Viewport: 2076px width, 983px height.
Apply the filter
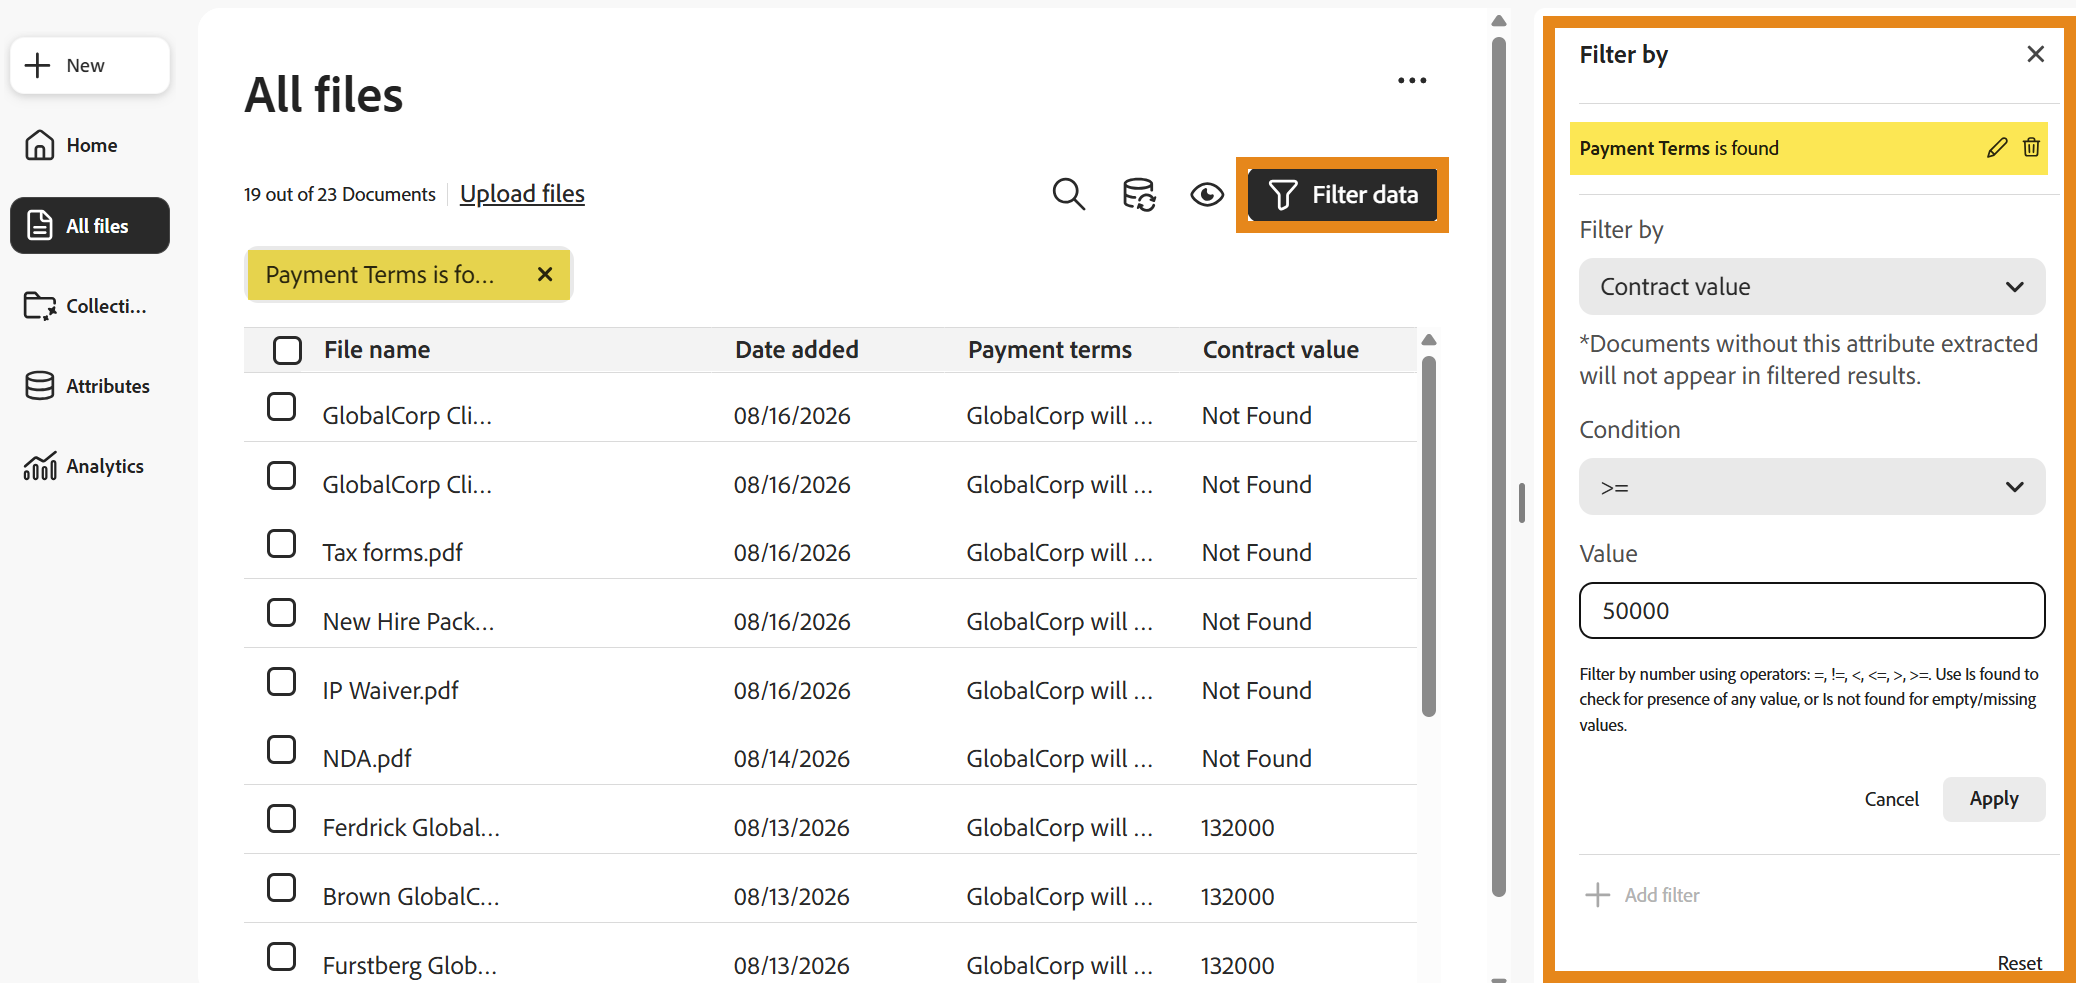[x=1994, y=799]
